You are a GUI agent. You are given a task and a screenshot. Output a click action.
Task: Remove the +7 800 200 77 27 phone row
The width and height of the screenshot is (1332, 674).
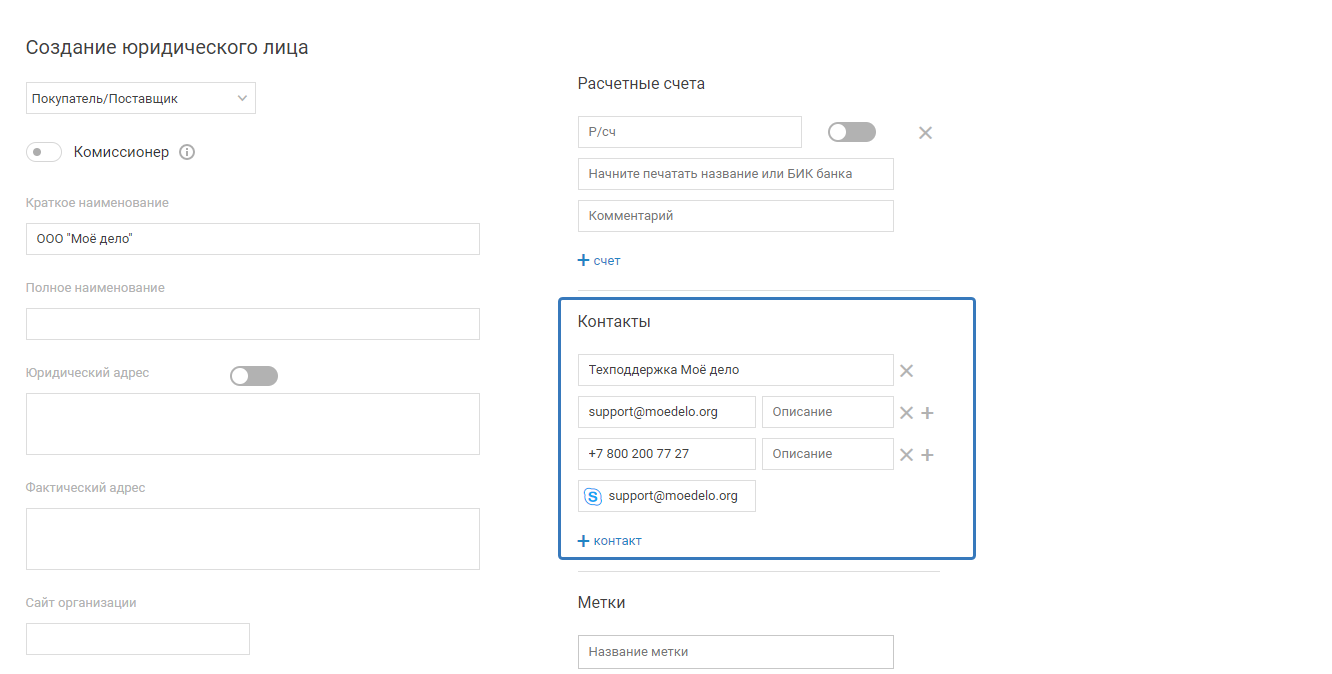click(906, 455)
